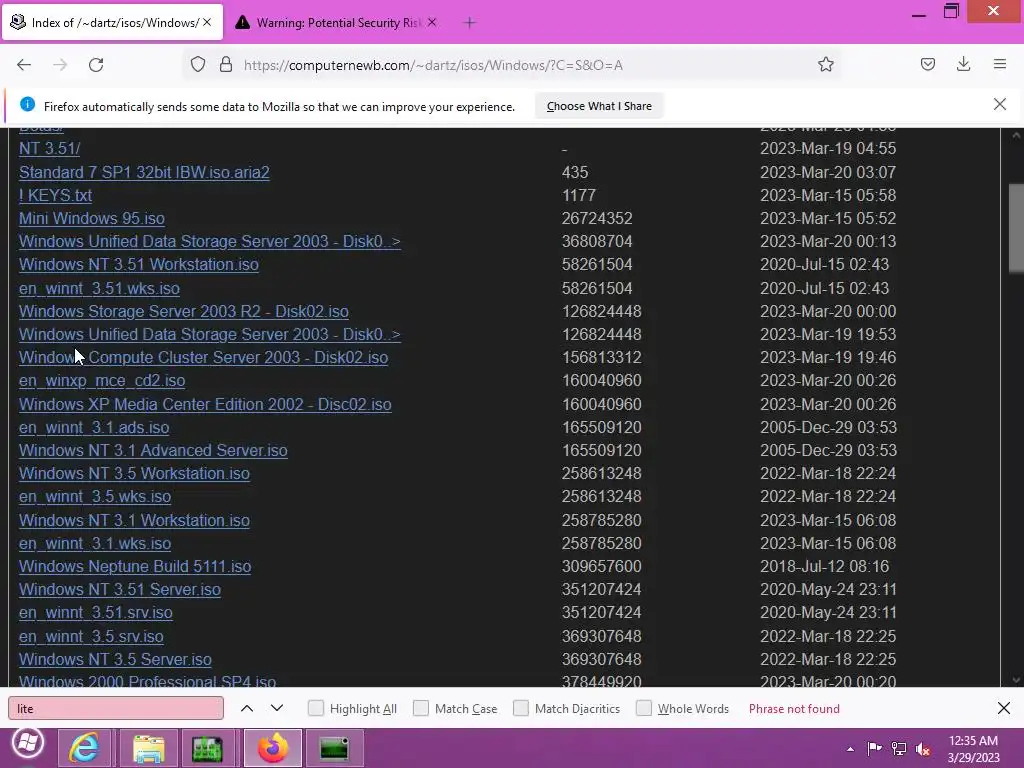1024x768 pixels.
Task: Launch Internet Explorer from taskbar
Action: (84, 748)
